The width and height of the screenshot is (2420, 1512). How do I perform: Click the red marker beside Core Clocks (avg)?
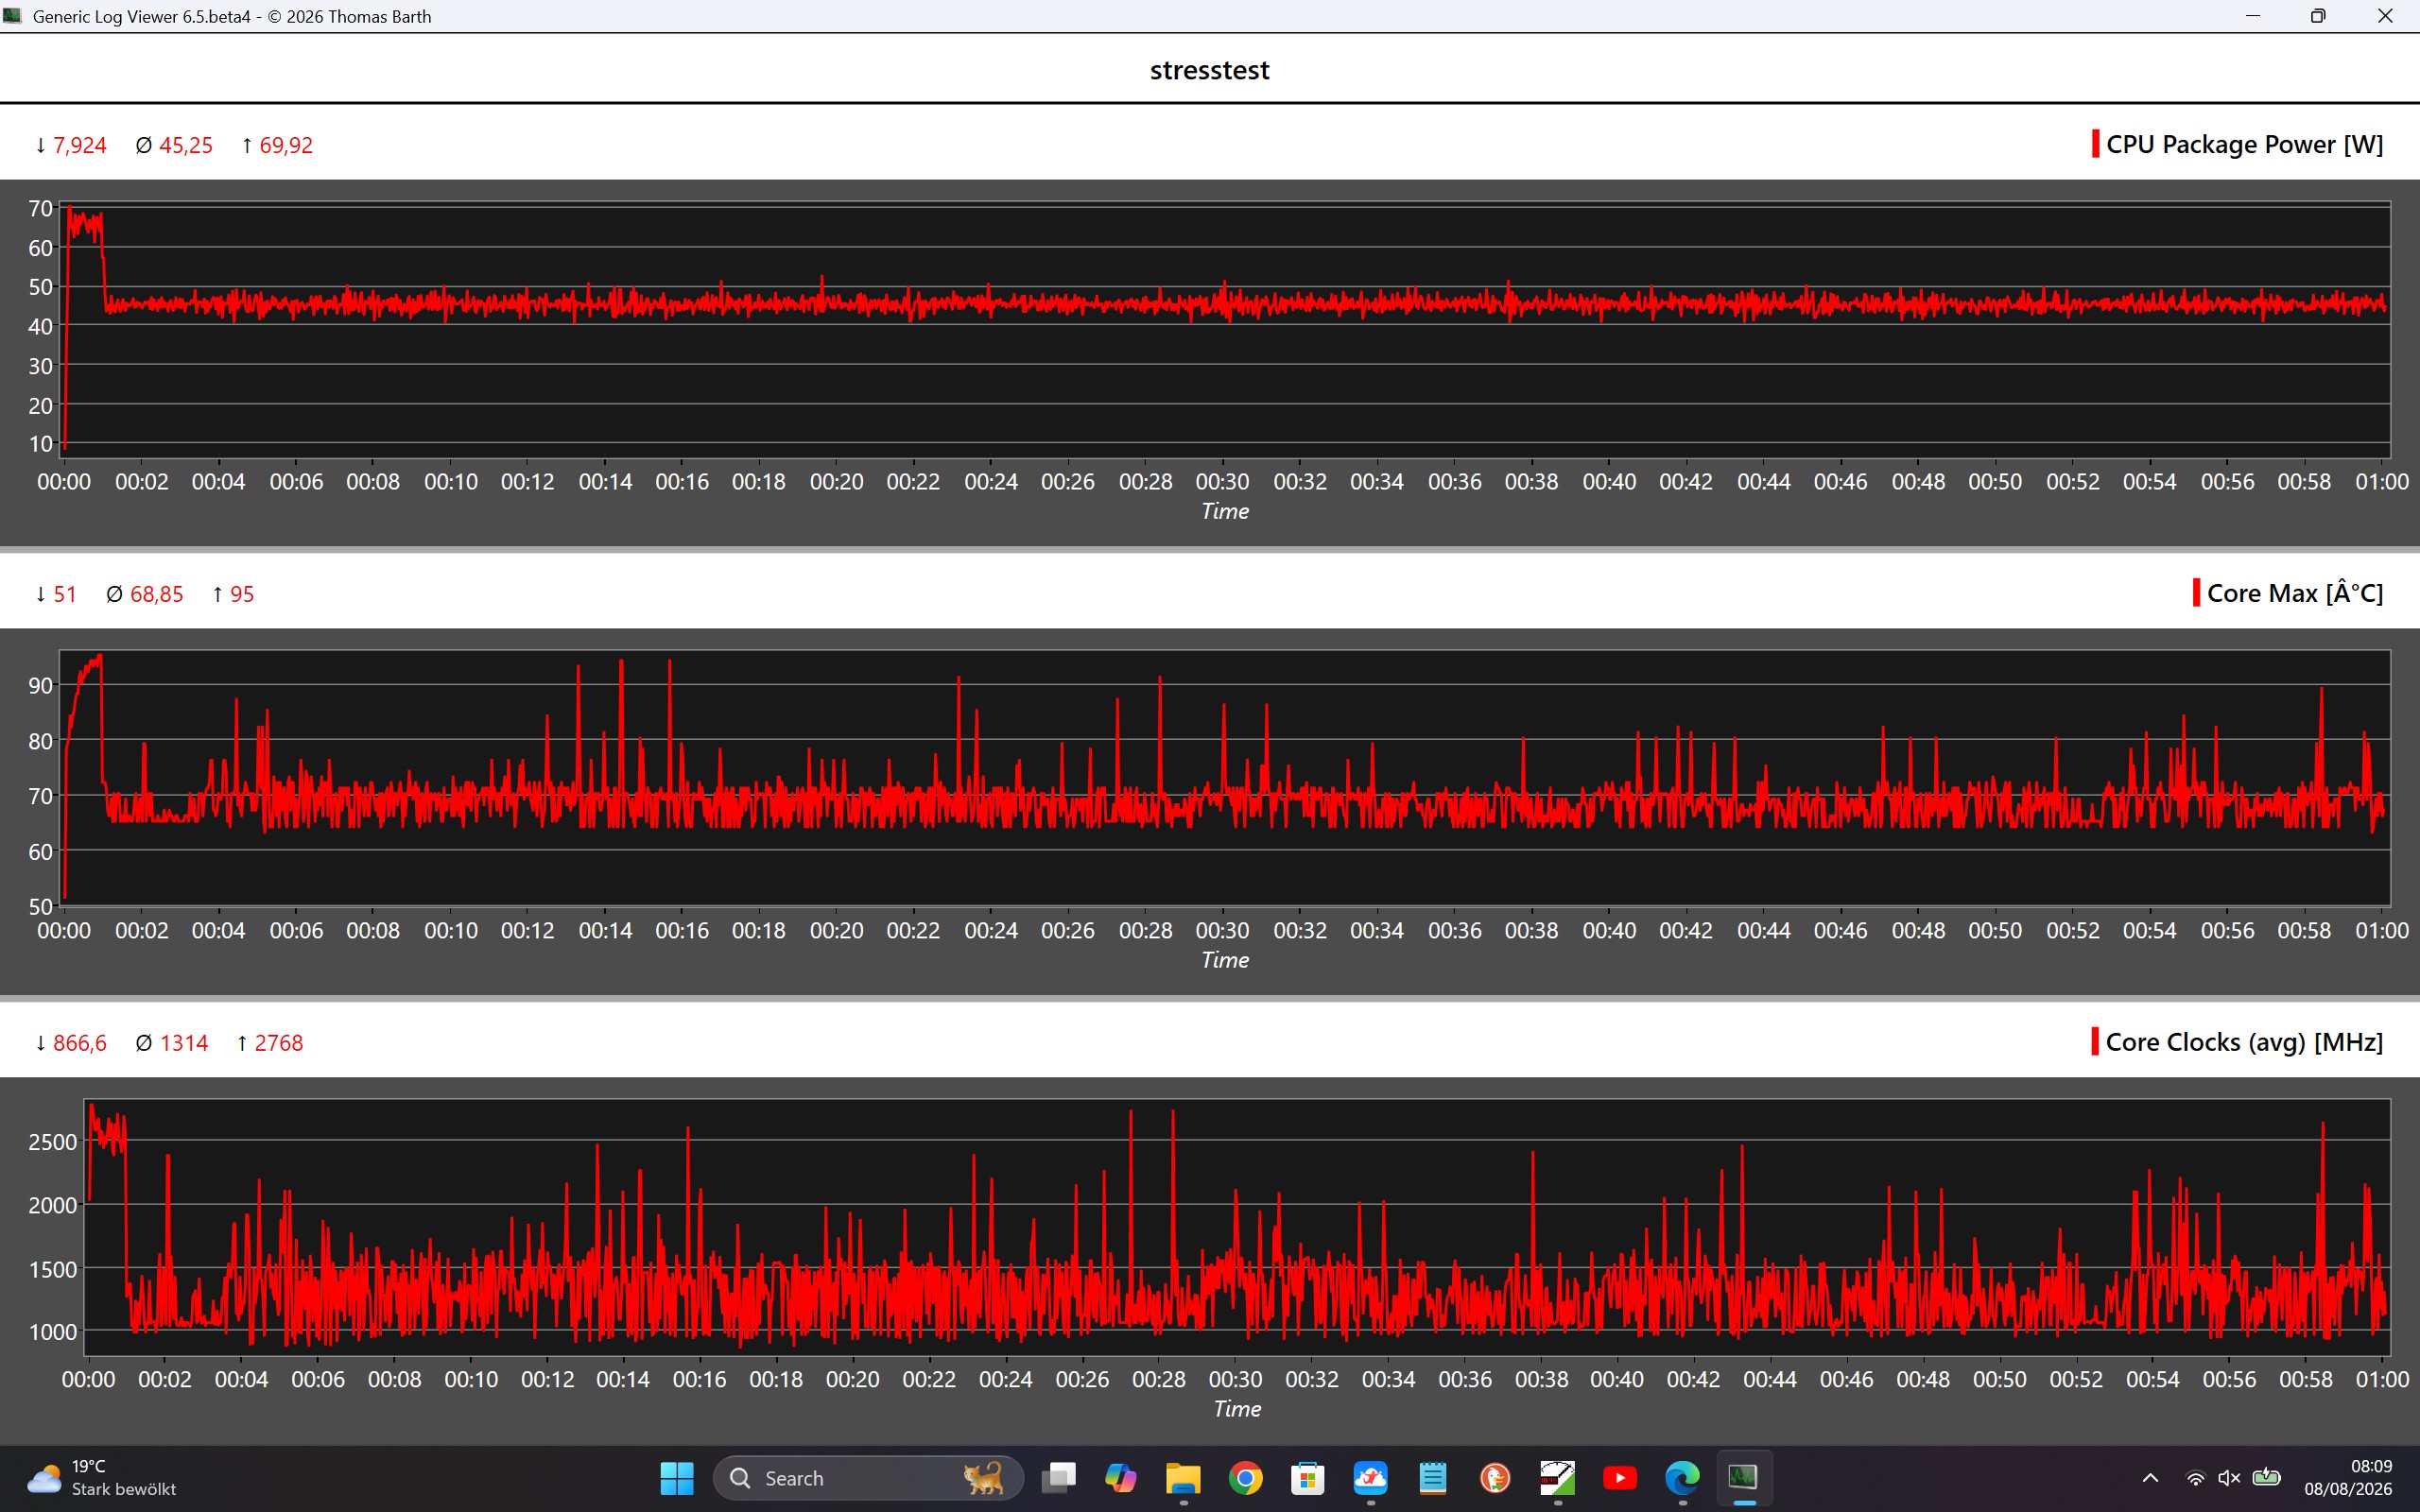tap(2094, 1042)
